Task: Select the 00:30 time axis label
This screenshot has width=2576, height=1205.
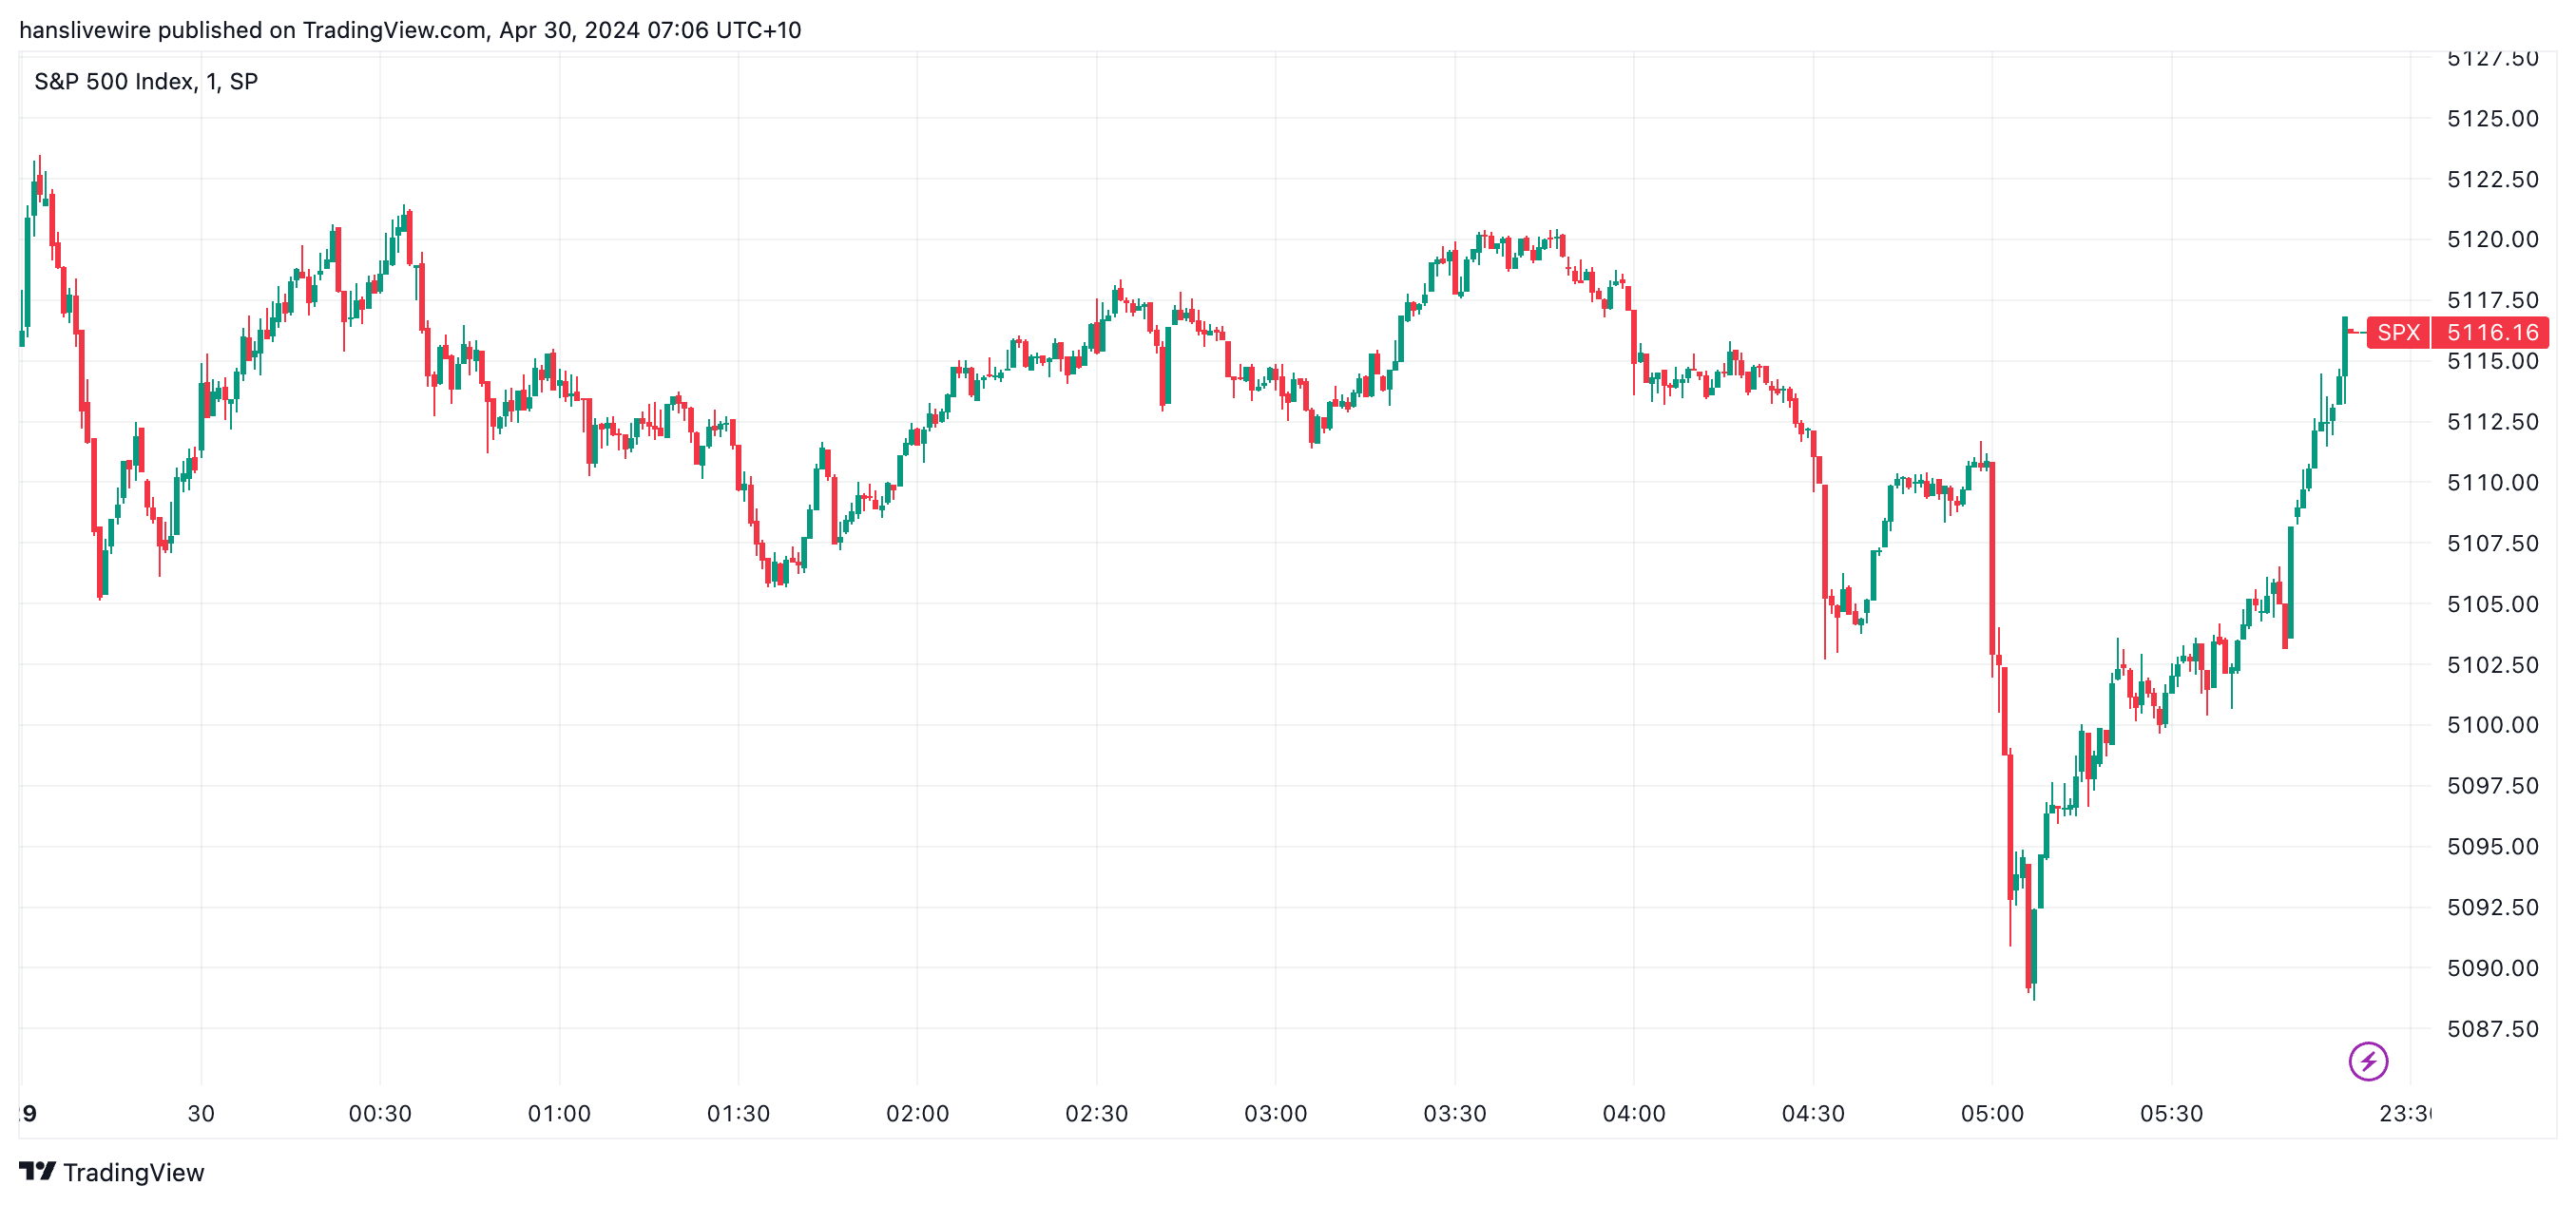Action: point(380,1113)
